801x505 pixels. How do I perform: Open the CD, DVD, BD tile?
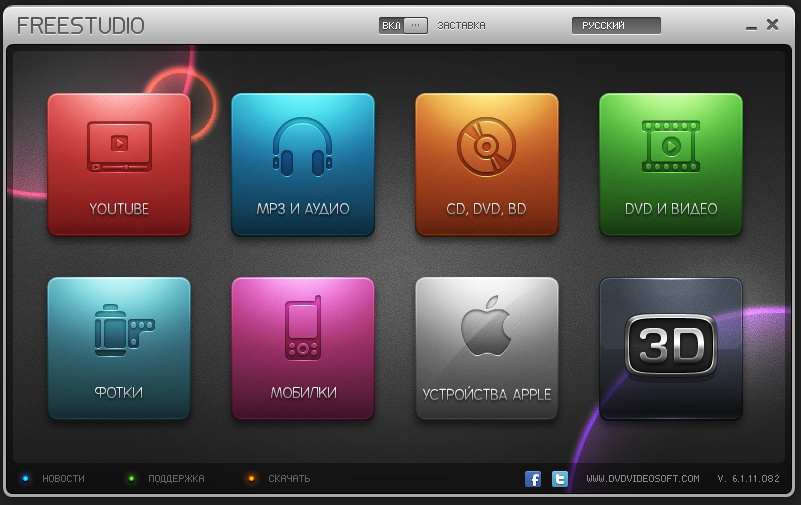click(487, 164)
